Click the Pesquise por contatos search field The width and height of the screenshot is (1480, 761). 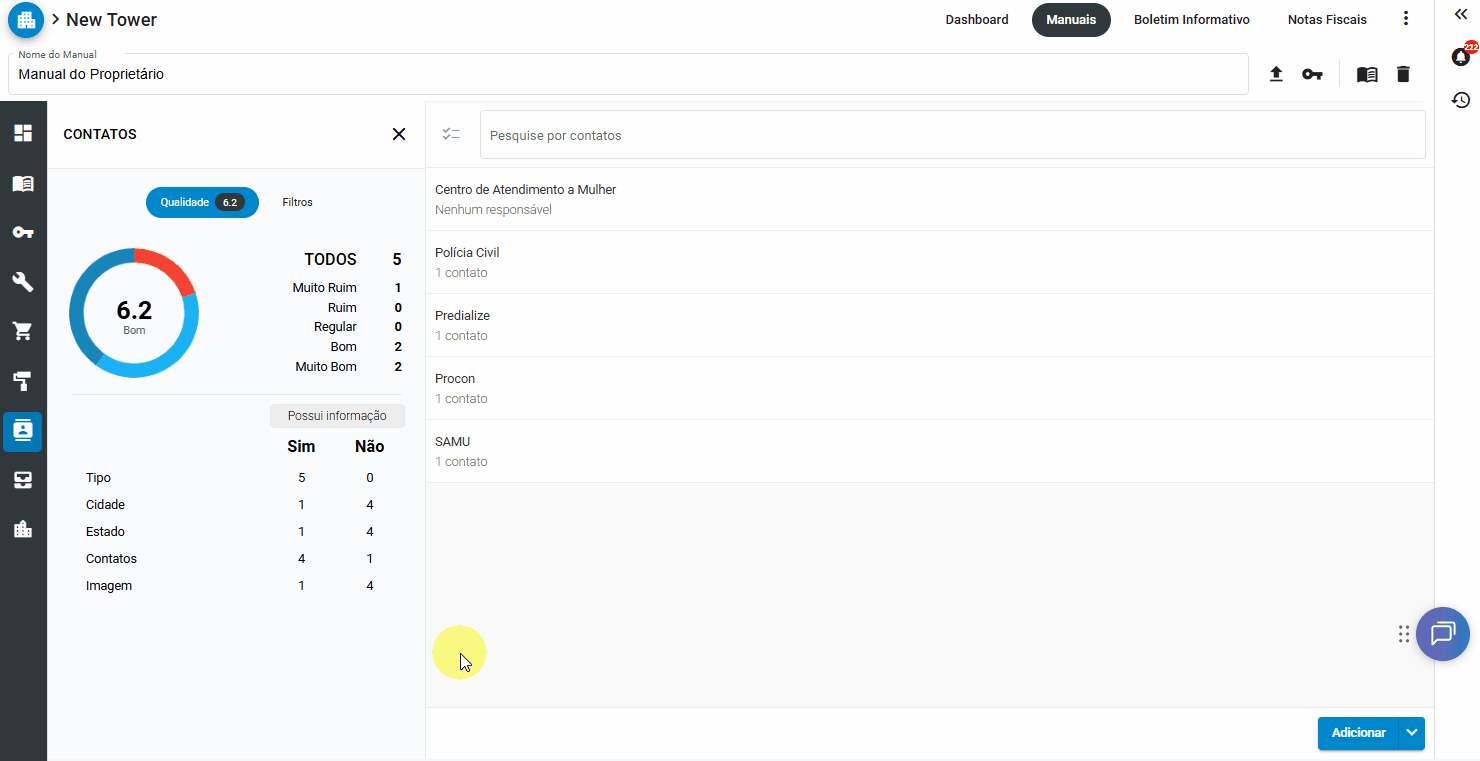pos(952,135)
